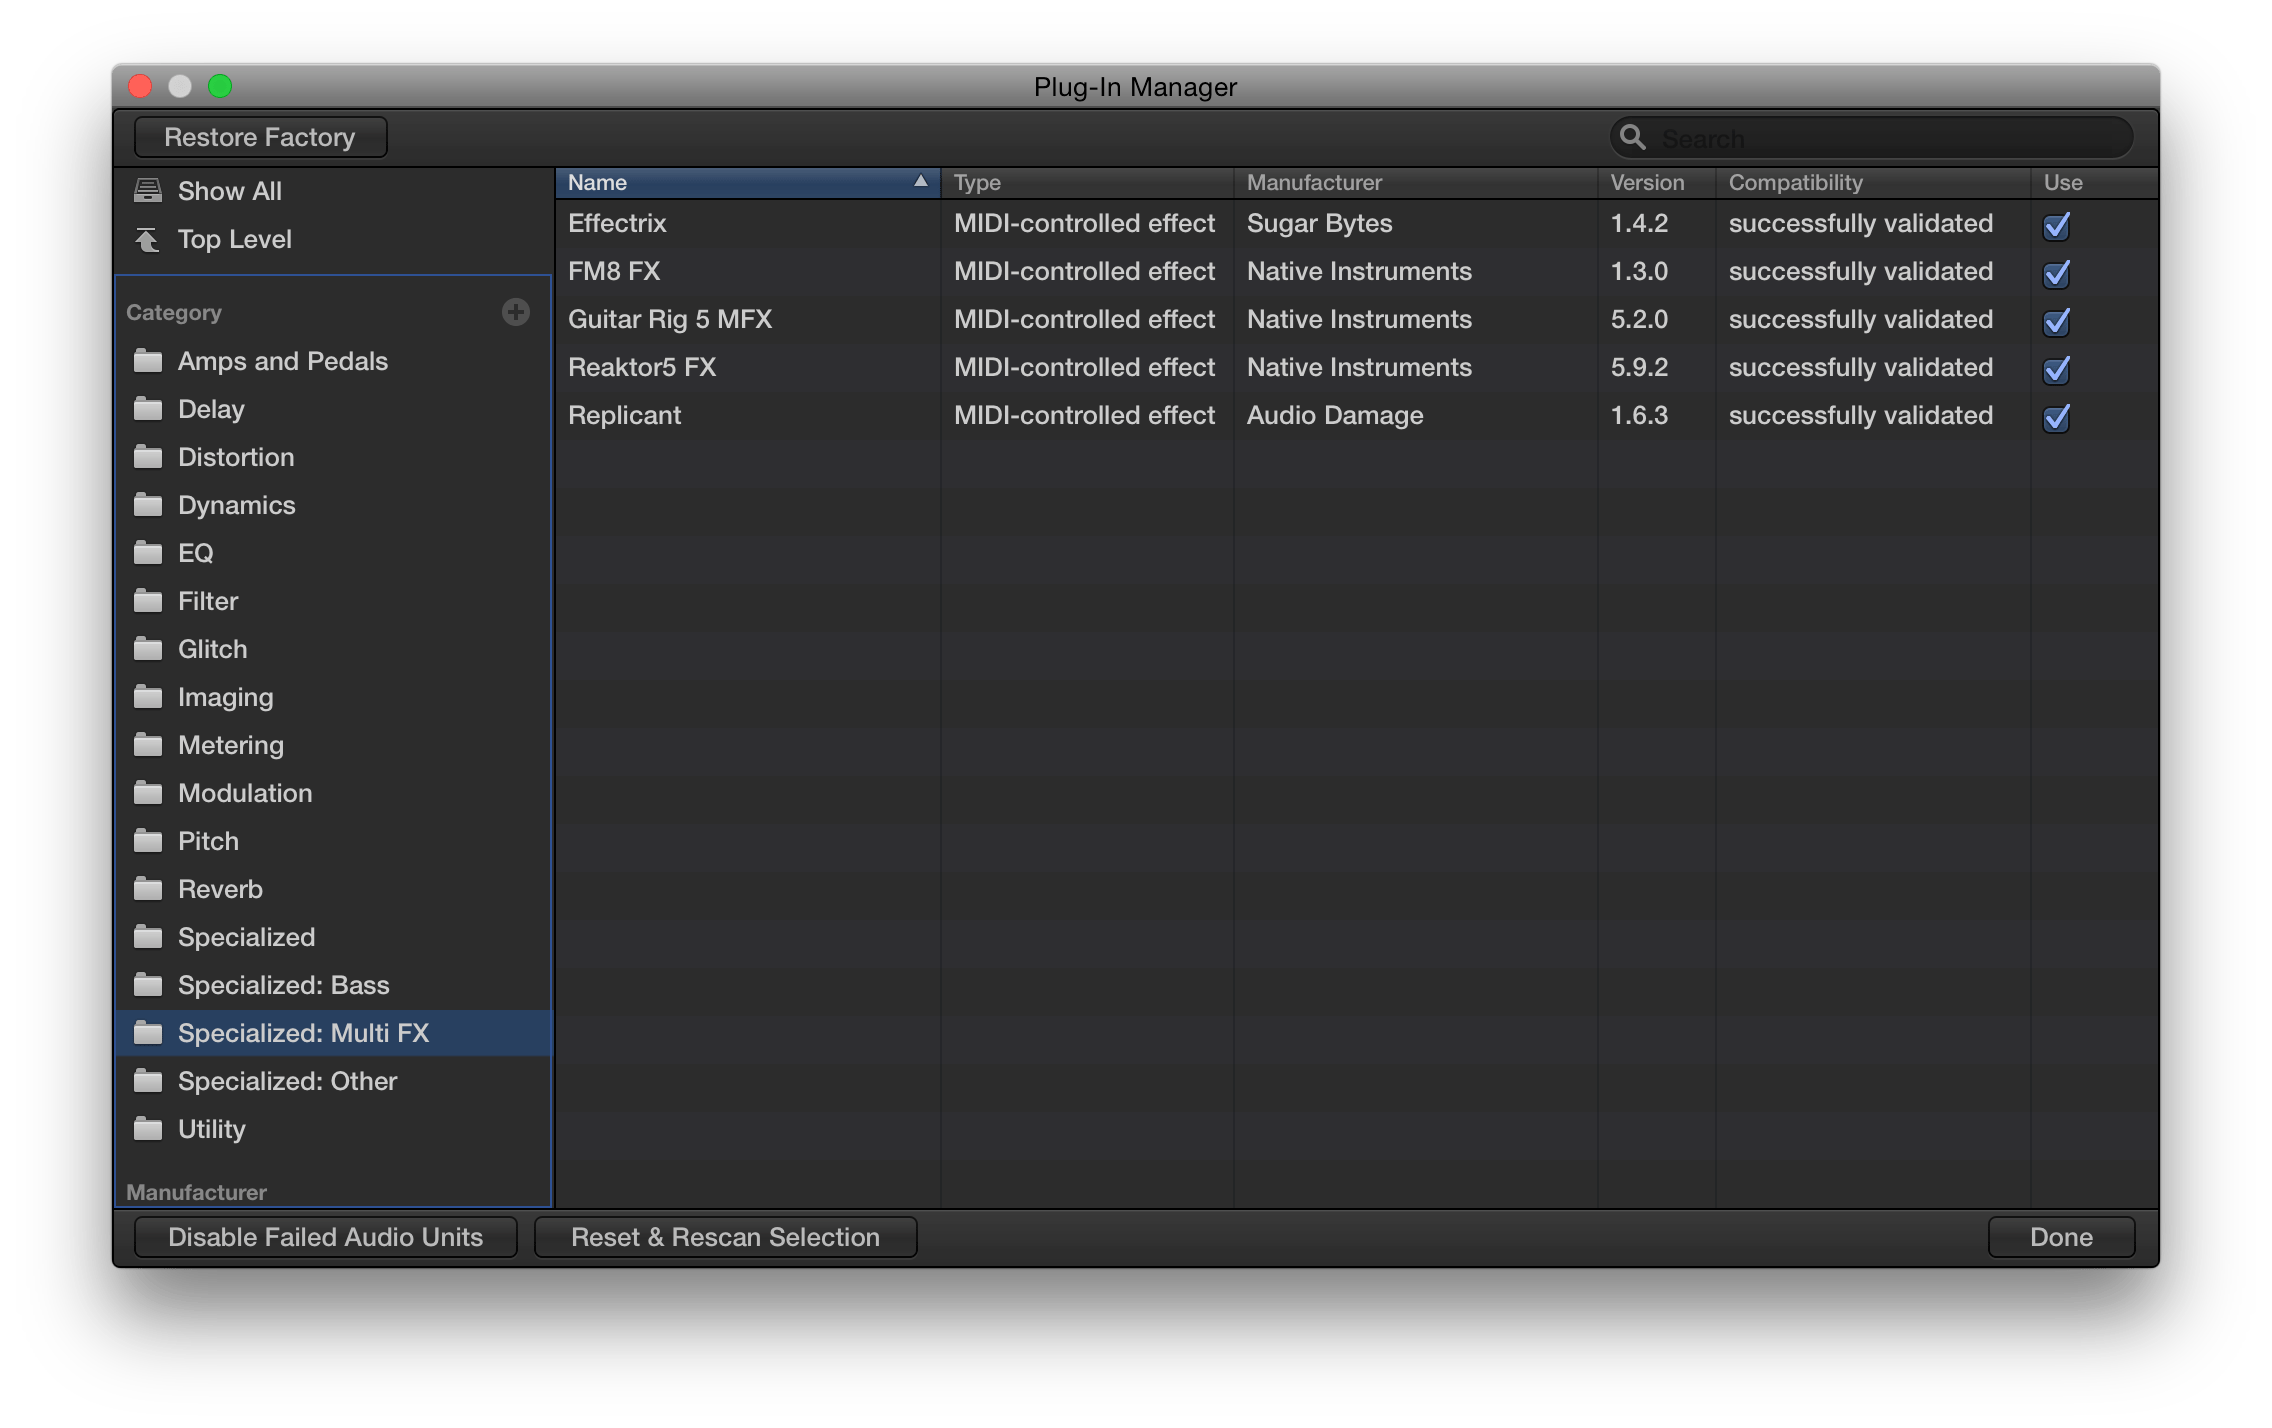Click the Top Level icon
The image size is (2272, 1428).
tap(148, 238)
